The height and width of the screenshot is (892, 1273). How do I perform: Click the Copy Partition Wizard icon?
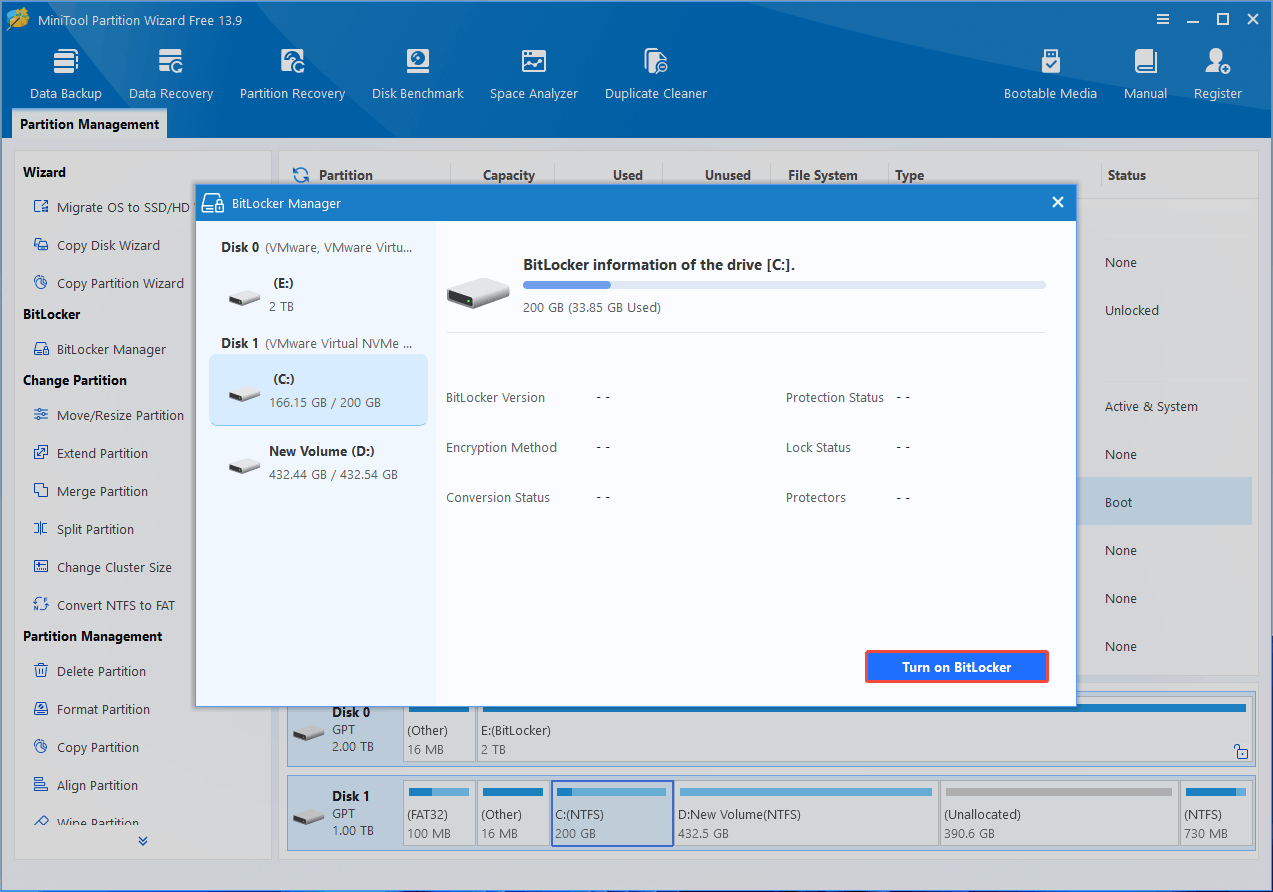click(x=41, y=283)
